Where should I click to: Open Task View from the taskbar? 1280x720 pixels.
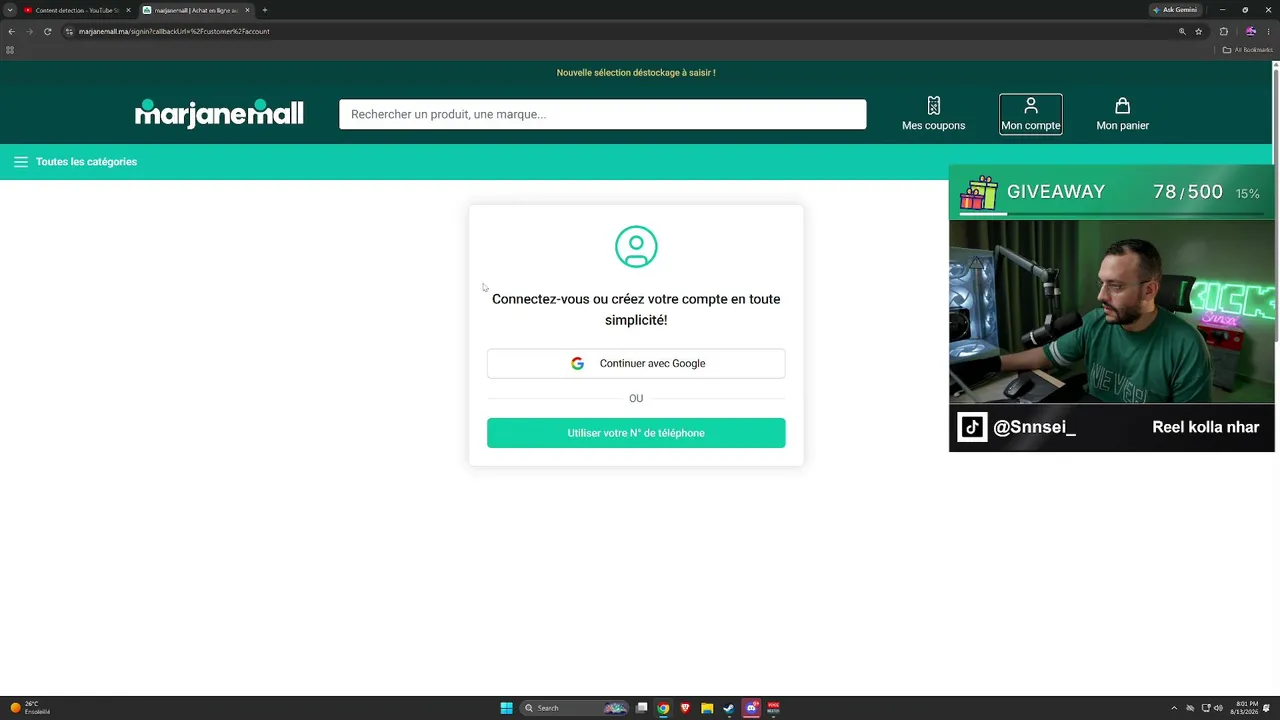point(642,708)
